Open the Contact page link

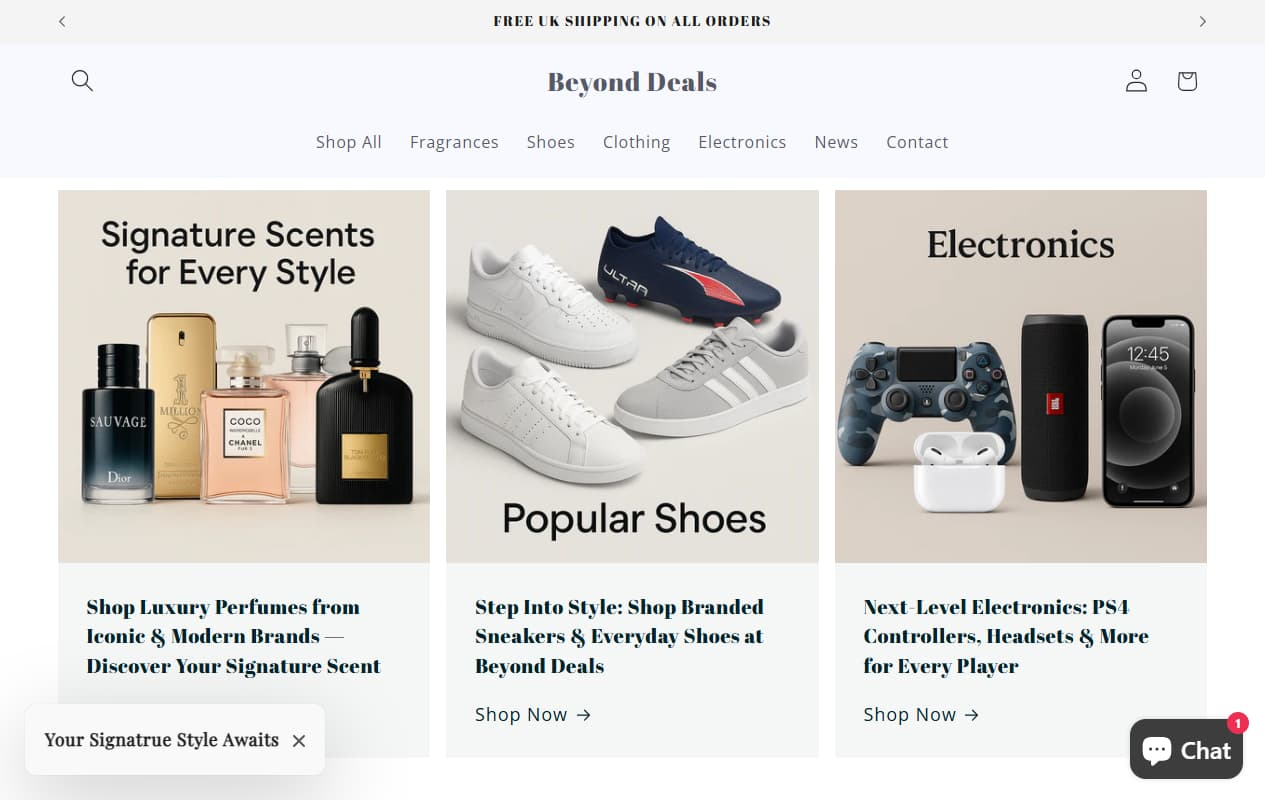tap(916, 142)
